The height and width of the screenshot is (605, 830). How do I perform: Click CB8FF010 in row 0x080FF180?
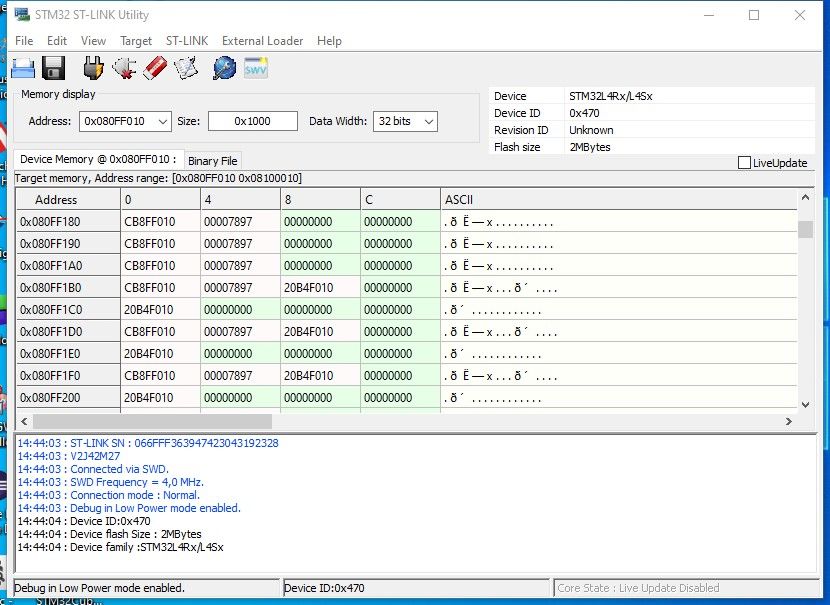tap(160, 222)
